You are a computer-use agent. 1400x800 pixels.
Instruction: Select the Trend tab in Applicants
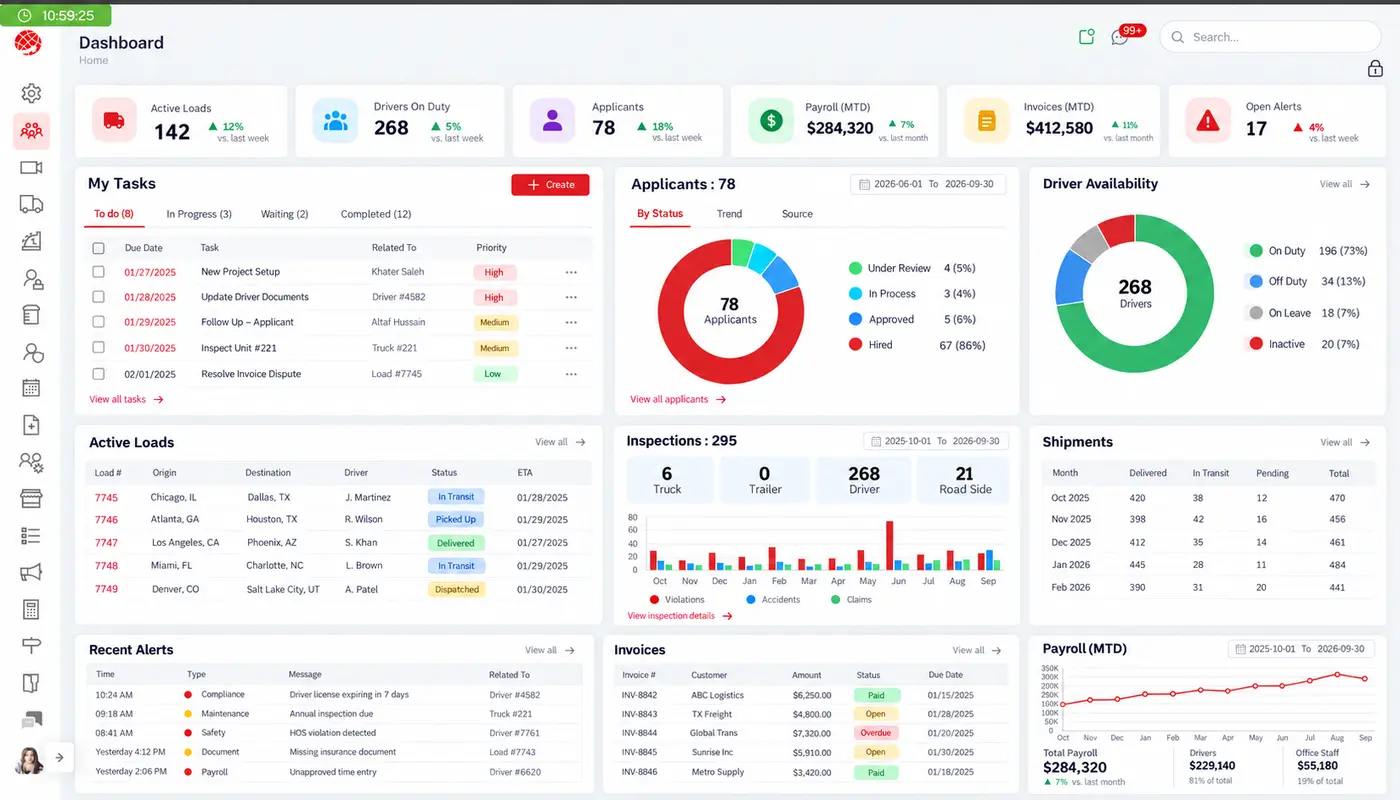730,214
